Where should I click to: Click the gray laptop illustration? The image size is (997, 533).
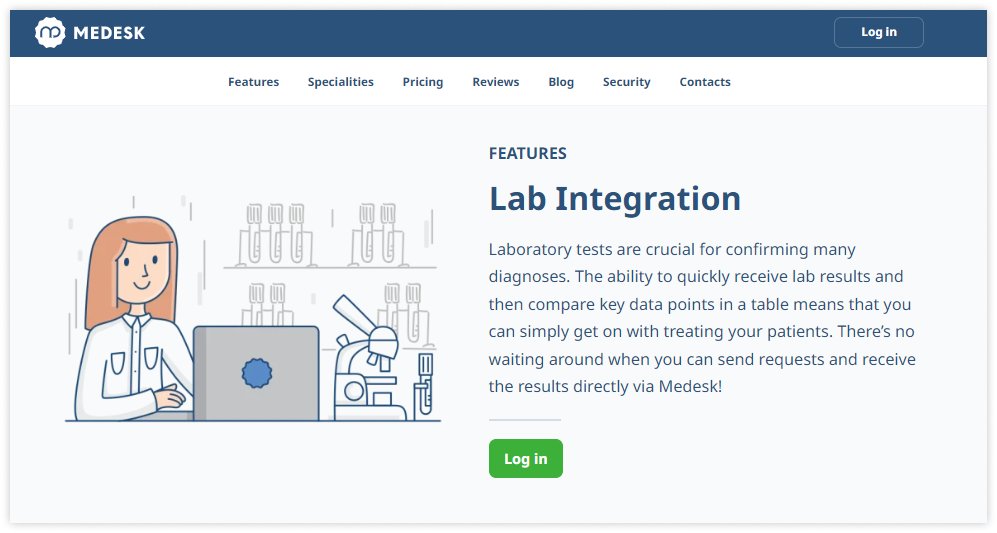(257, 373)
